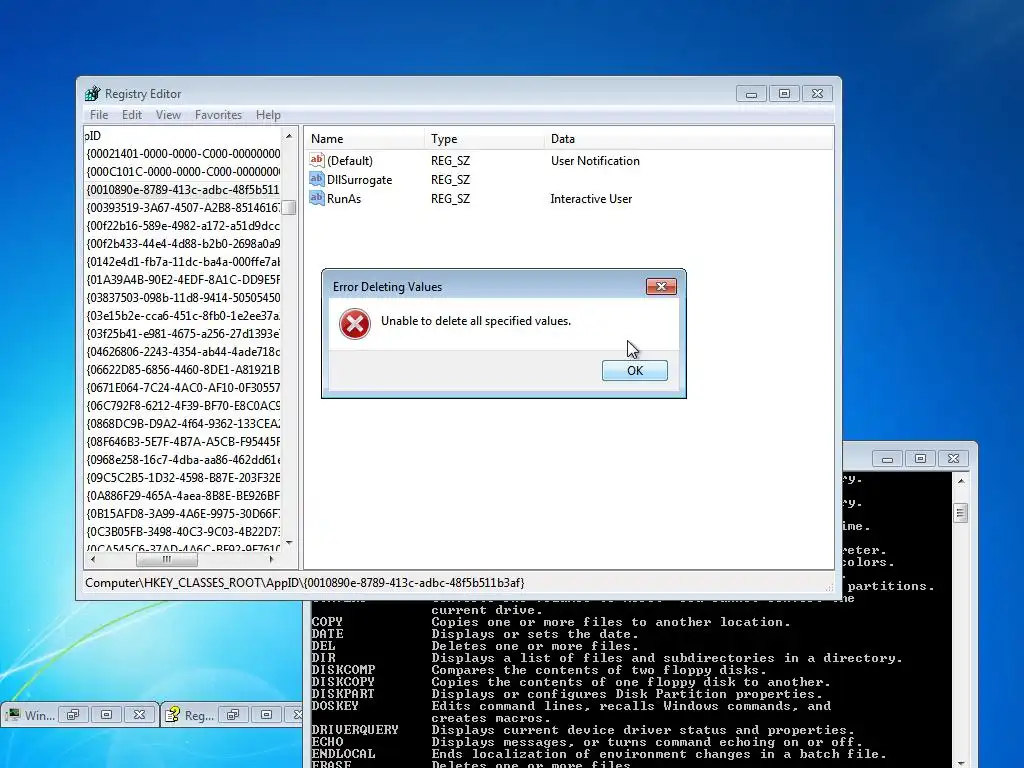Click the Registry Editor title bar icon

[x=93, y=93]
